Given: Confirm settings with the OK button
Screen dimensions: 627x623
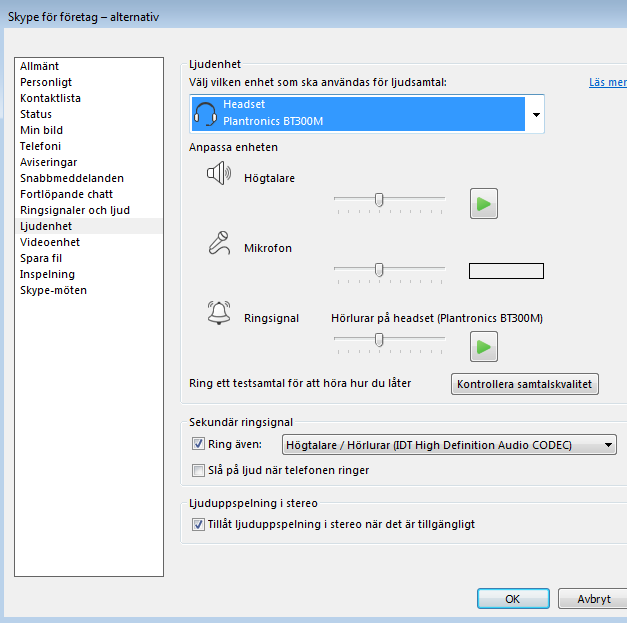Looking at the screenshot, I should (513, 599).
